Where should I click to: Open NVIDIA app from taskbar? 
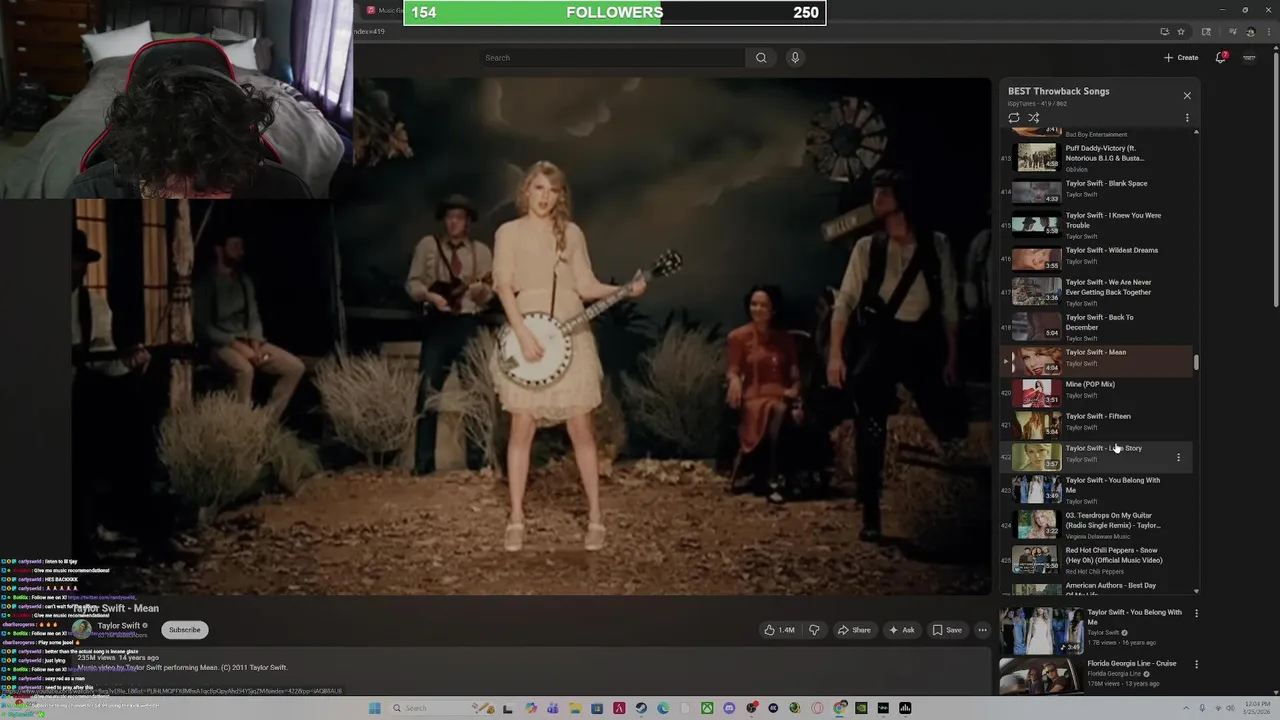pyautogui.click(x=861, y=708)
